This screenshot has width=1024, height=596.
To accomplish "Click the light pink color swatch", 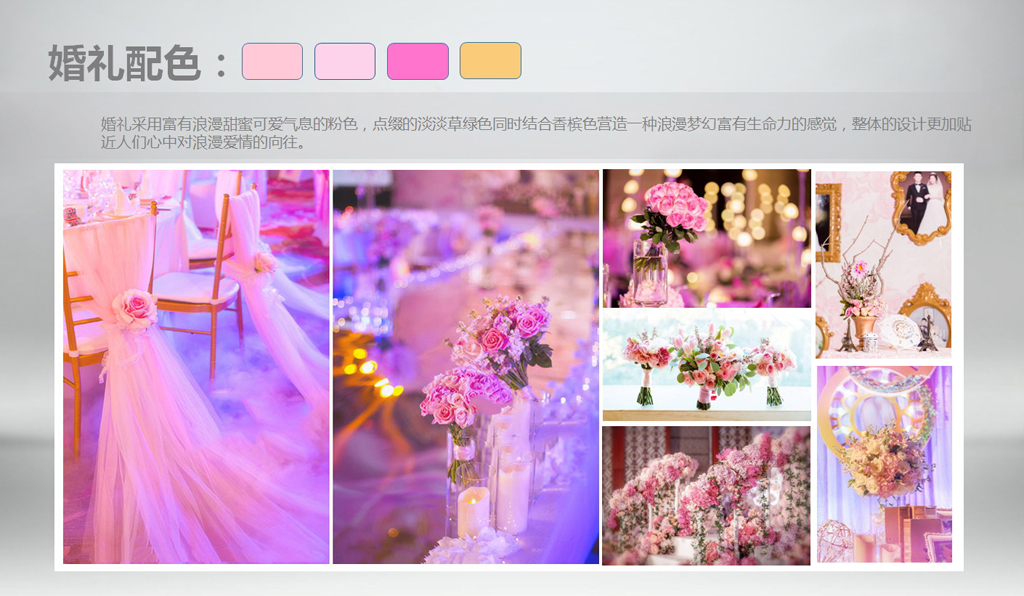I will 272,61.
